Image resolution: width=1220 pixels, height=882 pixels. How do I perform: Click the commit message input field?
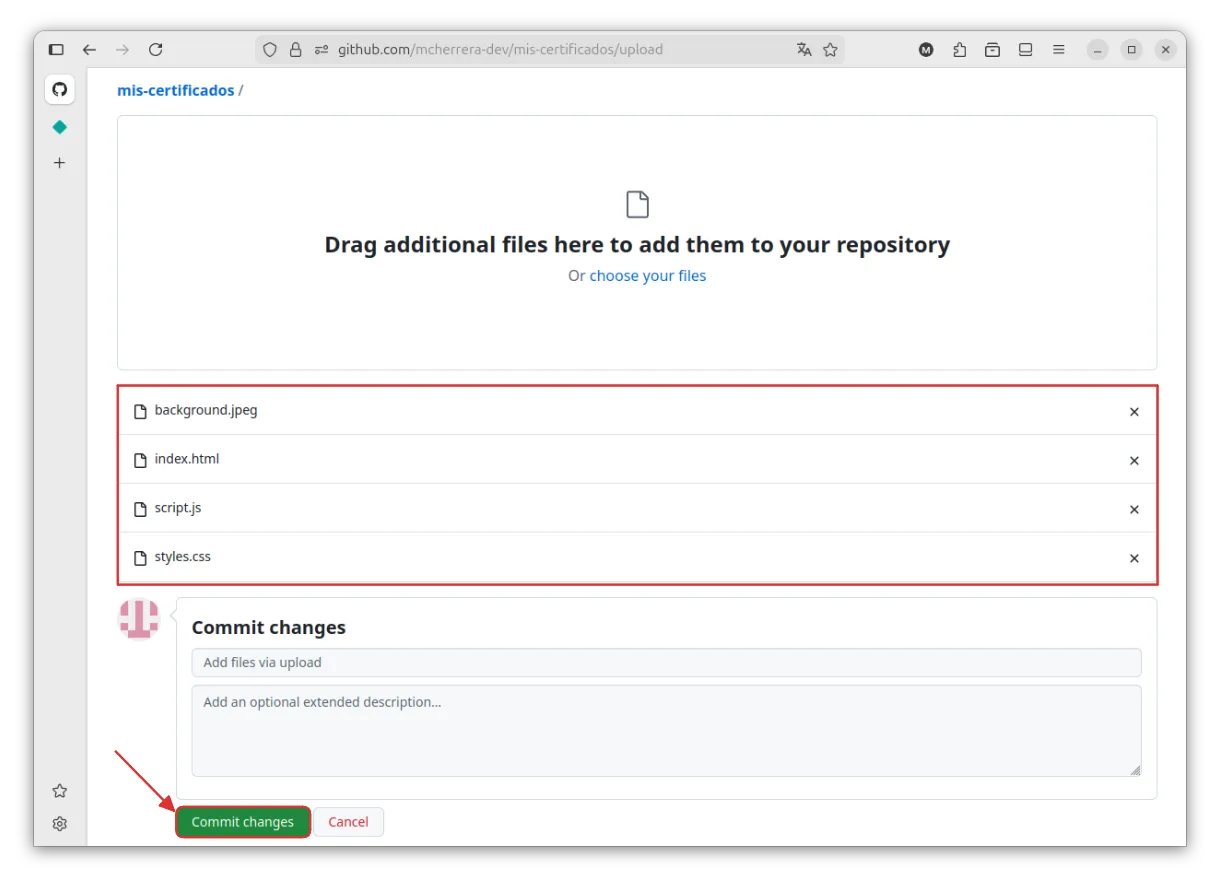(666, 662)
